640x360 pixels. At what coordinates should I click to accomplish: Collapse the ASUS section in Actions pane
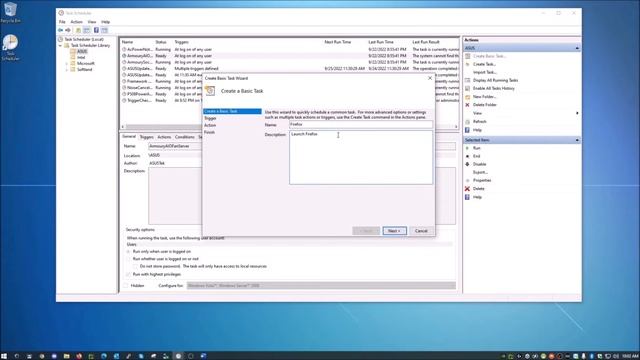click(x=577, y=48)
